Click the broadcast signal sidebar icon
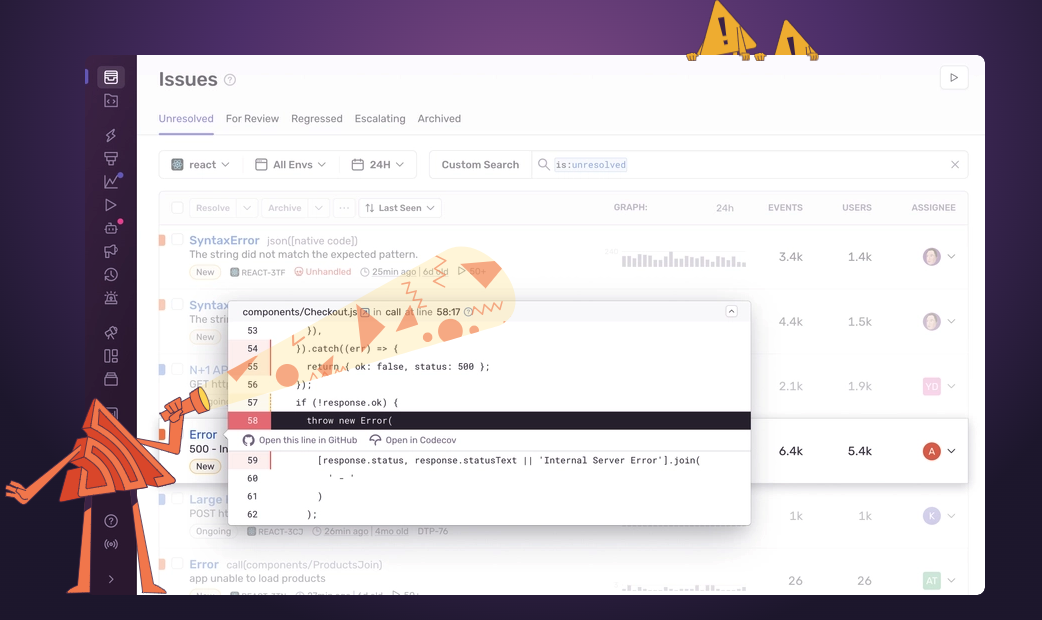This screenshot has height=620, width=1042. coord(111,545)
